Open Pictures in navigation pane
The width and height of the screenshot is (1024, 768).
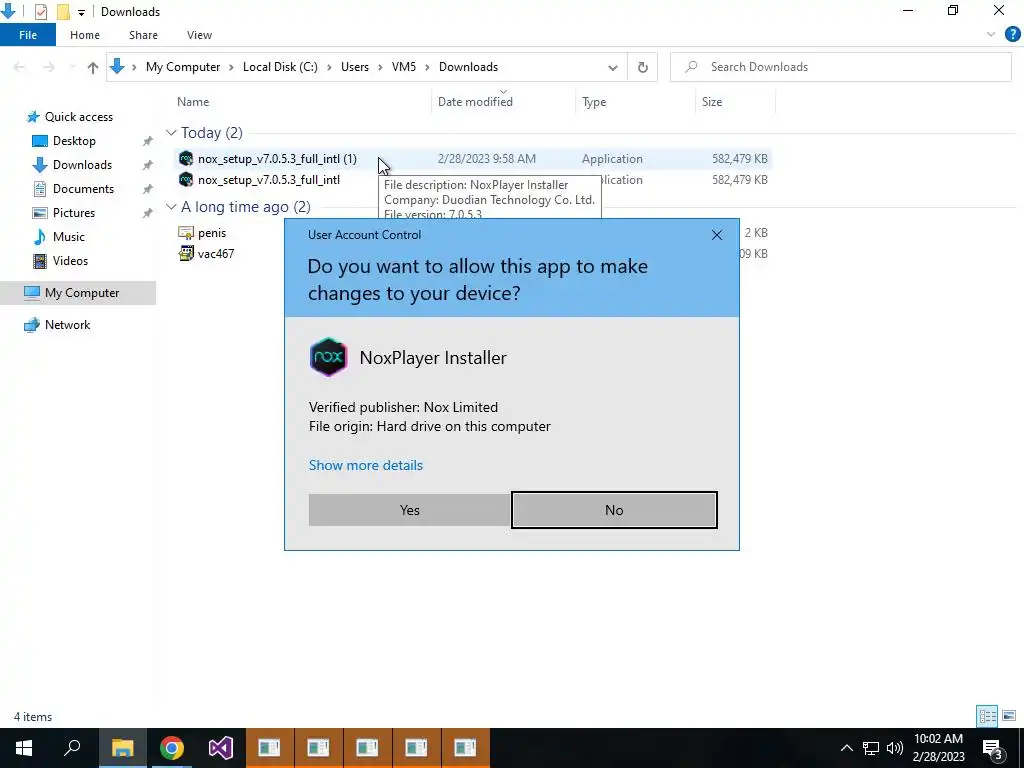[74, 213]
